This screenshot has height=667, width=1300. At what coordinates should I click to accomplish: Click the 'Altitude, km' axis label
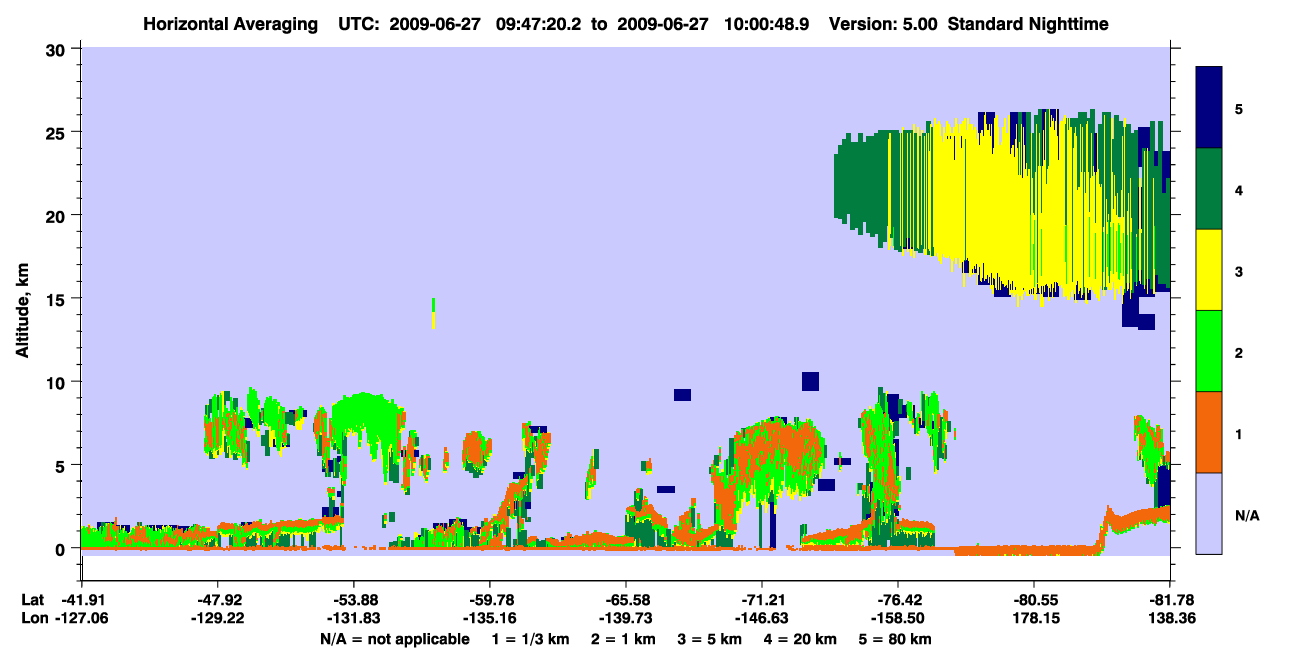coord(22,309)
